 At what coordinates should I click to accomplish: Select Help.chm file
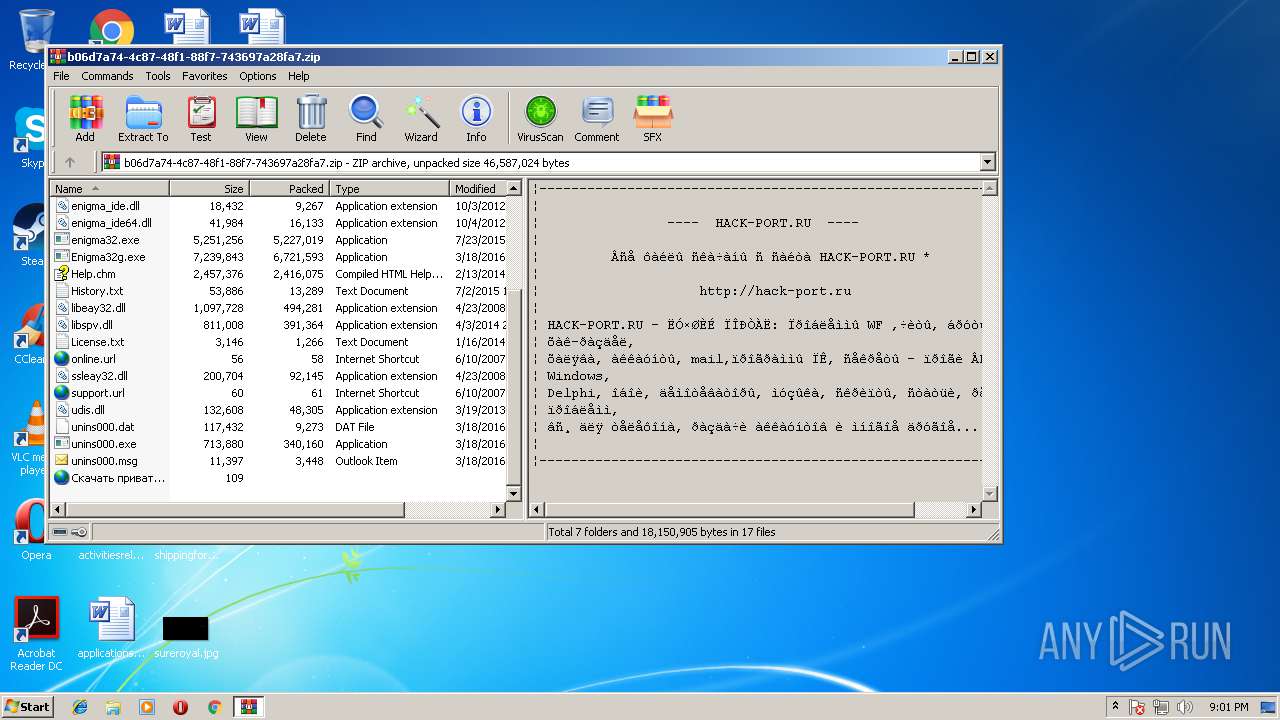pos(93,274)
